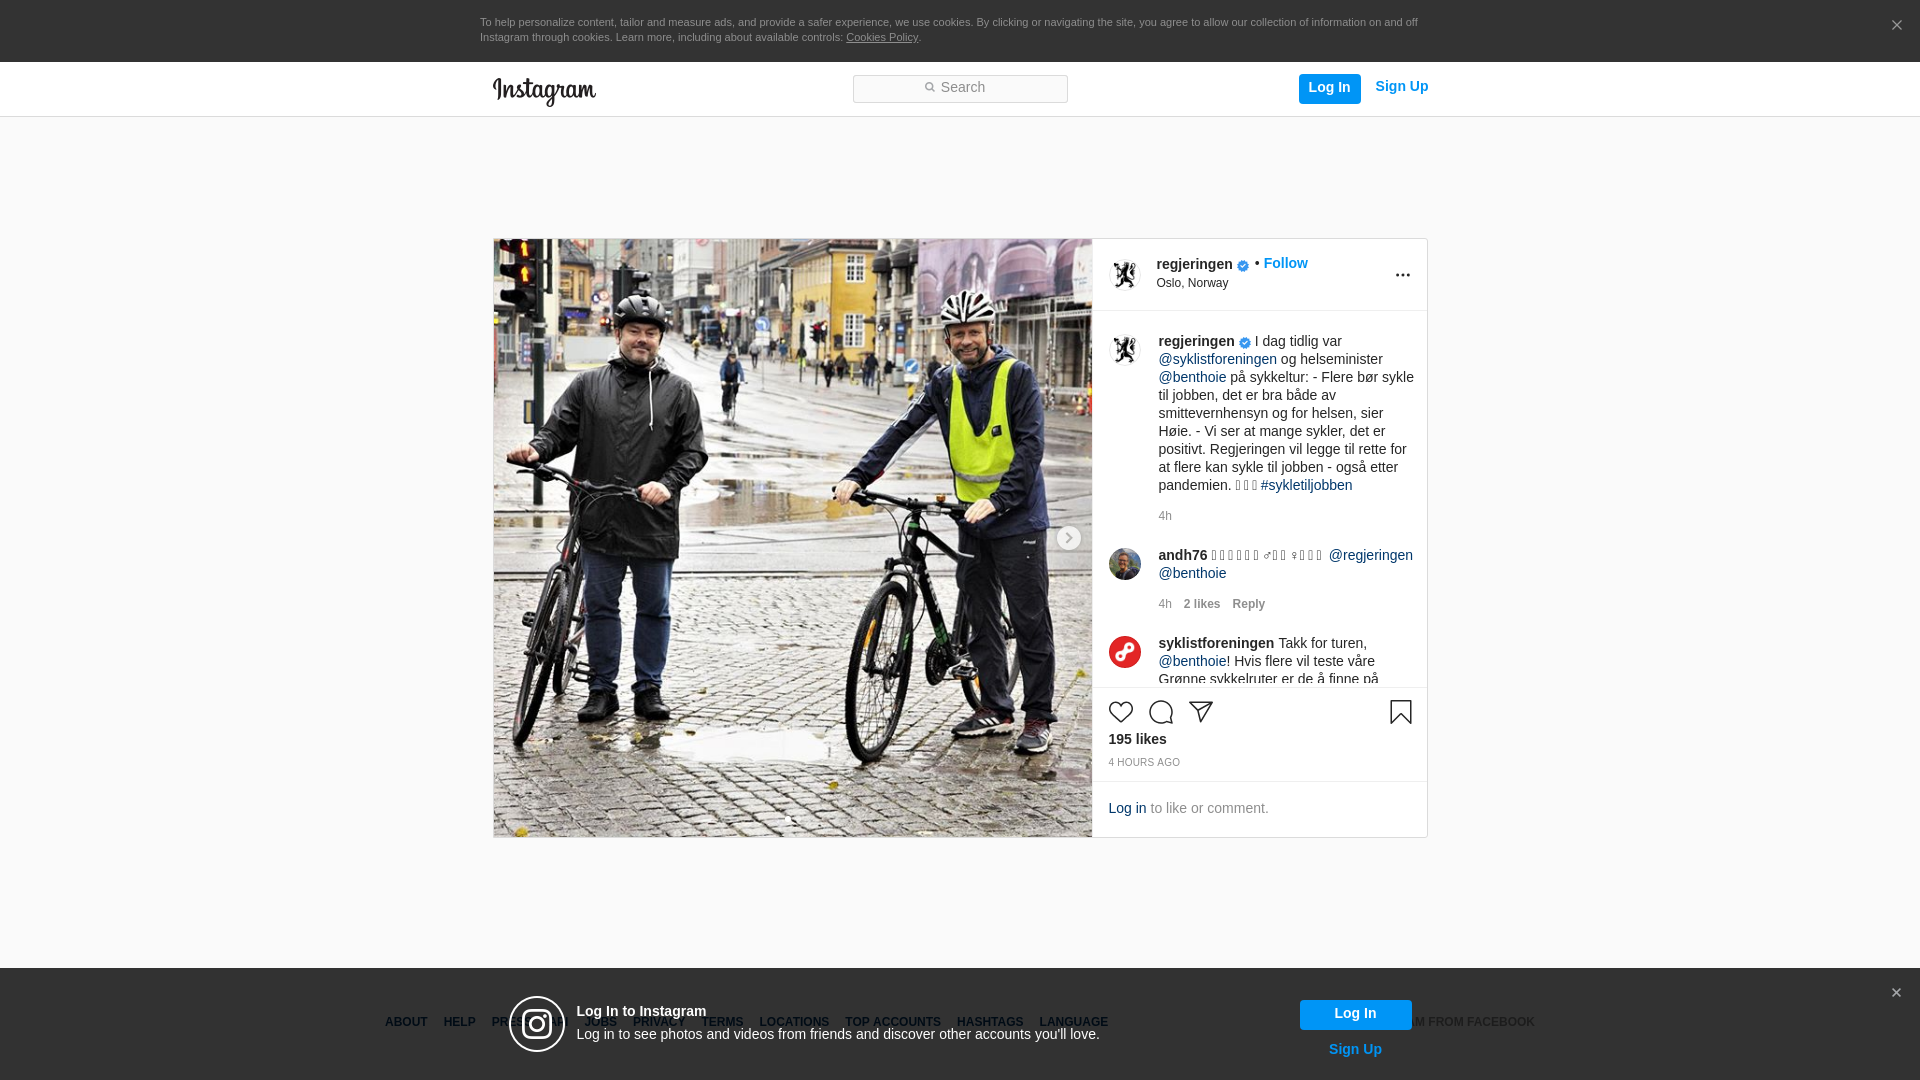Reply to andh76 comment
Viewport: 1920px width, 1080px height.
point(1248,604)
